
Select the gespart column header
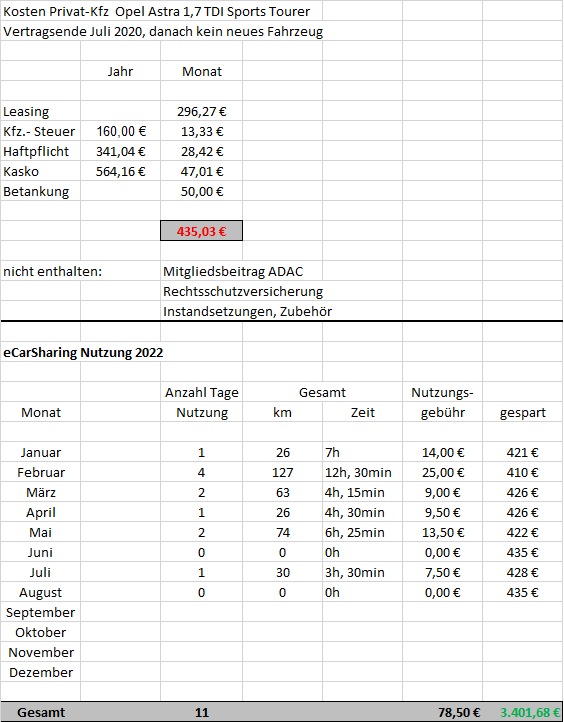click(x=523, y=412)
